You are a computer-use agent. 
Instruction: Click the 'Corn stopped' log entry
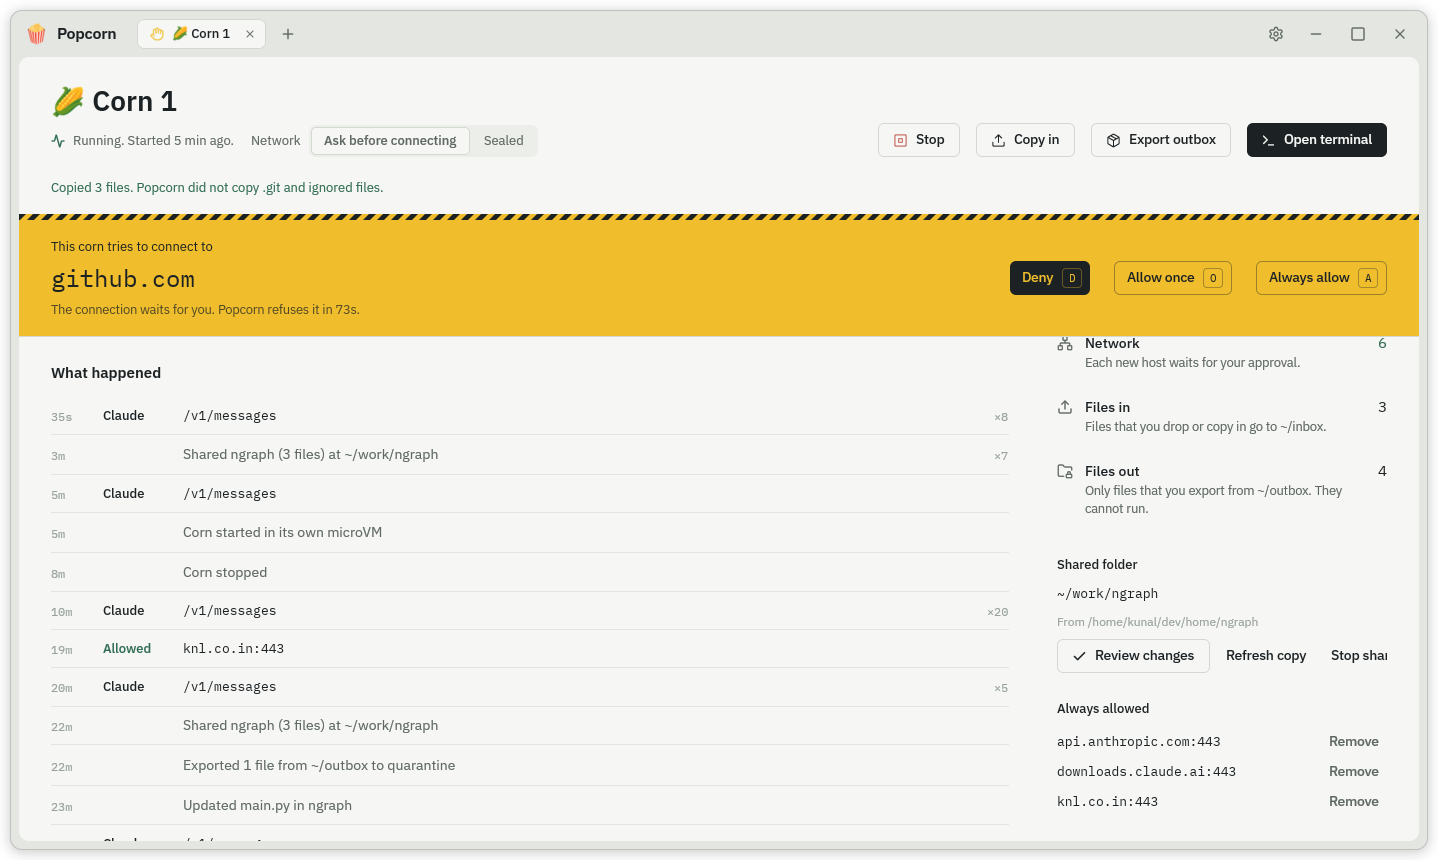coord(530,573)
